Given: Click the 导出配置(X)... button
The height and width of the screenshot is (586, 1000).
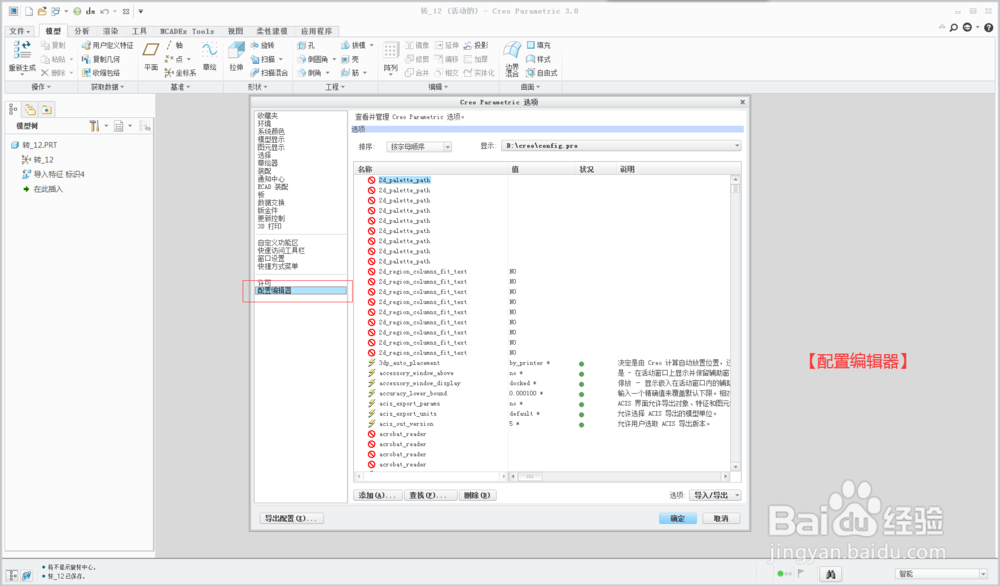Looking at the screenshot, I should (291, 518).
